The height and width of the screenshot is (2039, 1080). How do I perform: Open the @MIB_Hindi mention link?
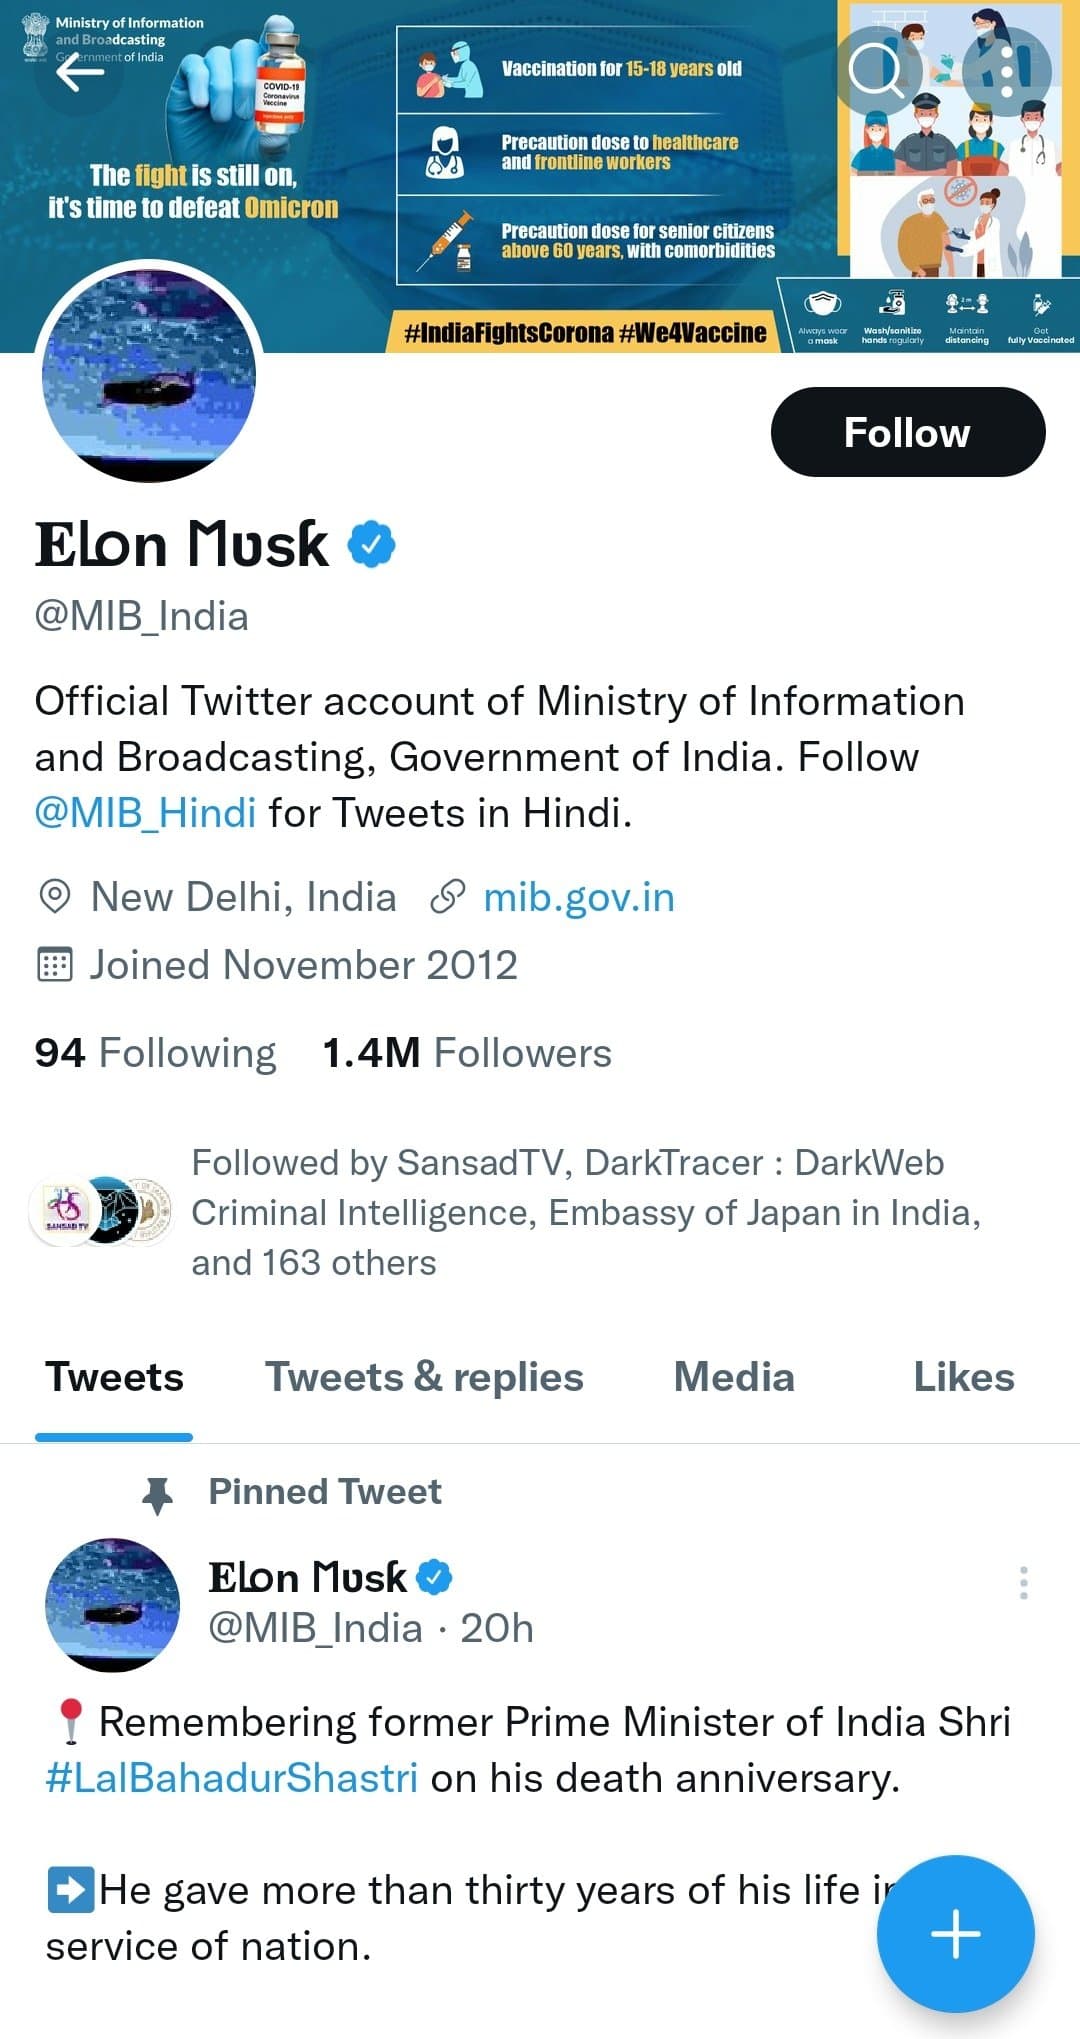pyautogui.click(x=146, y=813)
